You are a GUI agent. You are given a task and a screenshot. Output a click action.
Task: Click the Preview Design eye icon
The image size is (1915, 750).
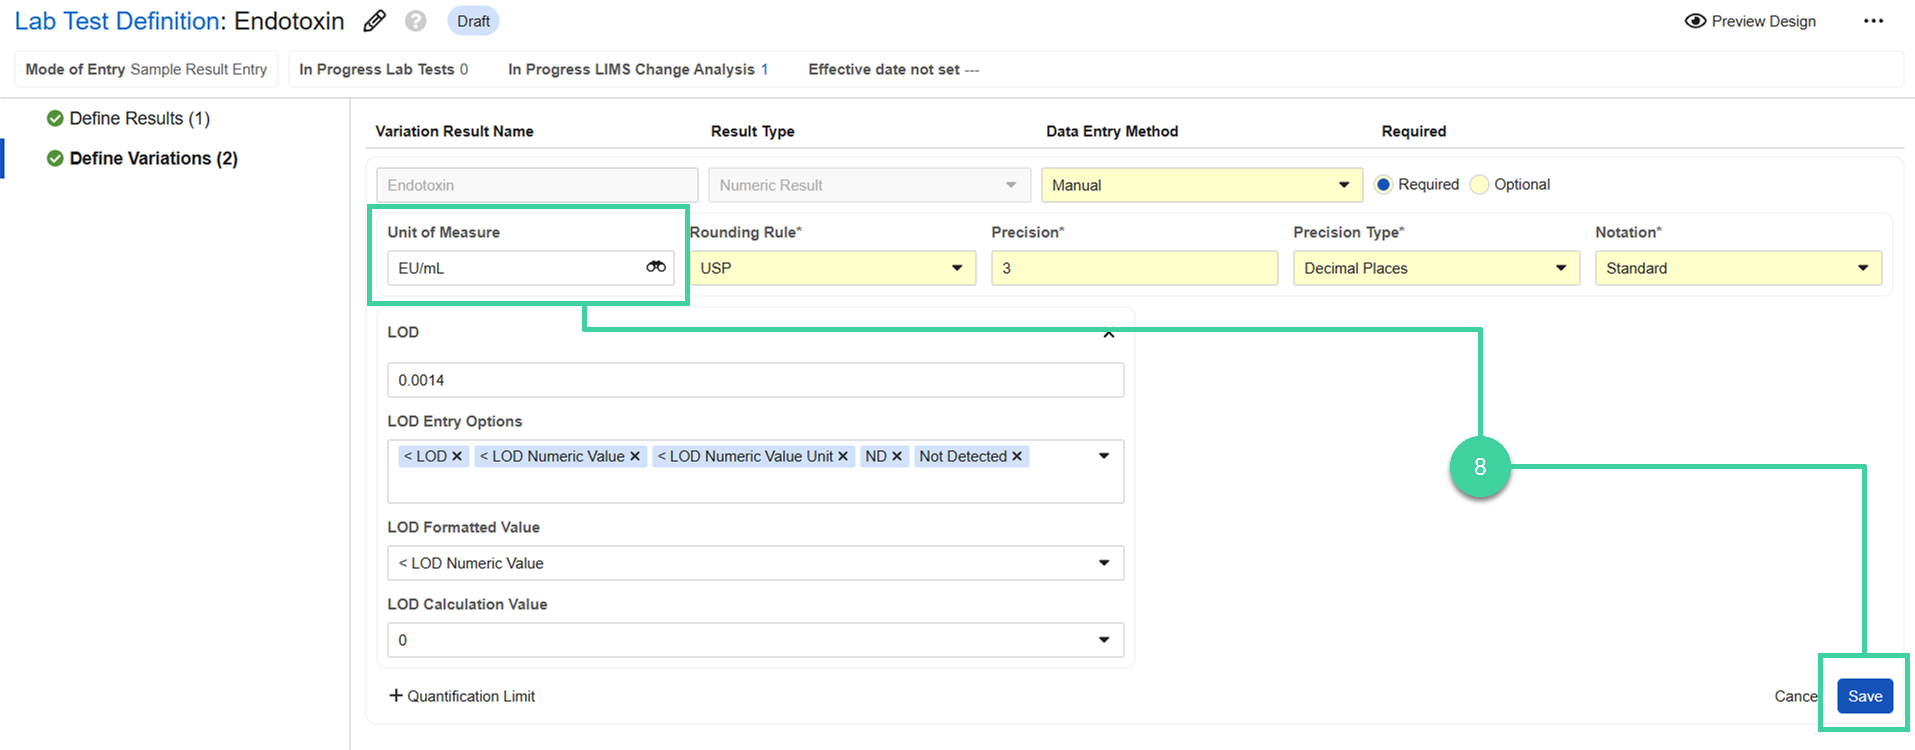[1695, 21]
